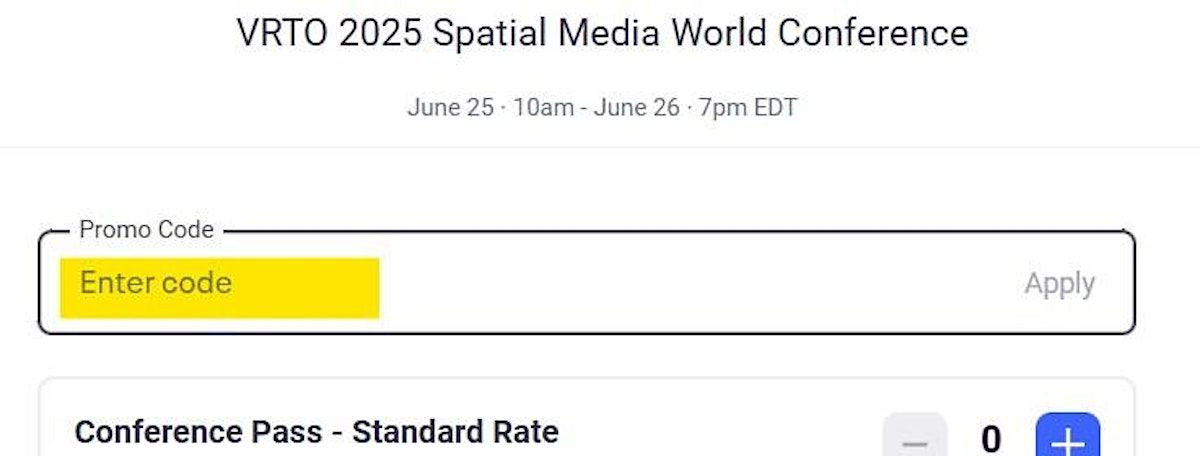Screen dimensions: 1200x456
Task: Click empty space inside promo code box
Action: click(x=700, y=284)
